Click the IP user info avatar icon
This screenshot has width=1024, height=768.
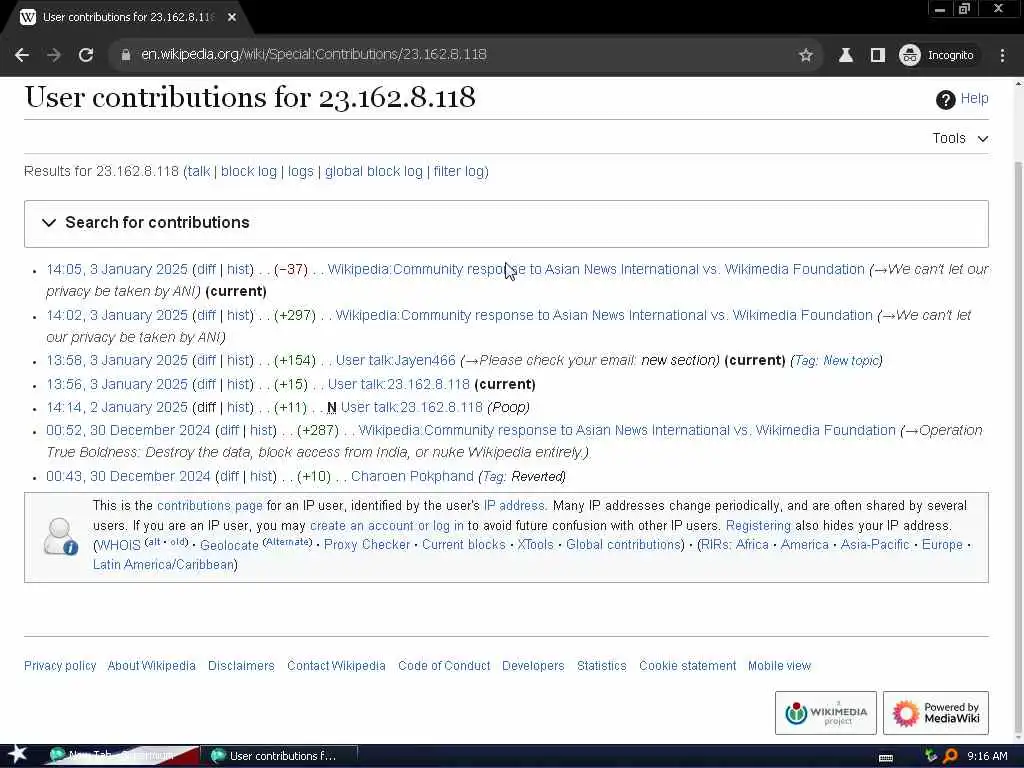coord(60,536)
